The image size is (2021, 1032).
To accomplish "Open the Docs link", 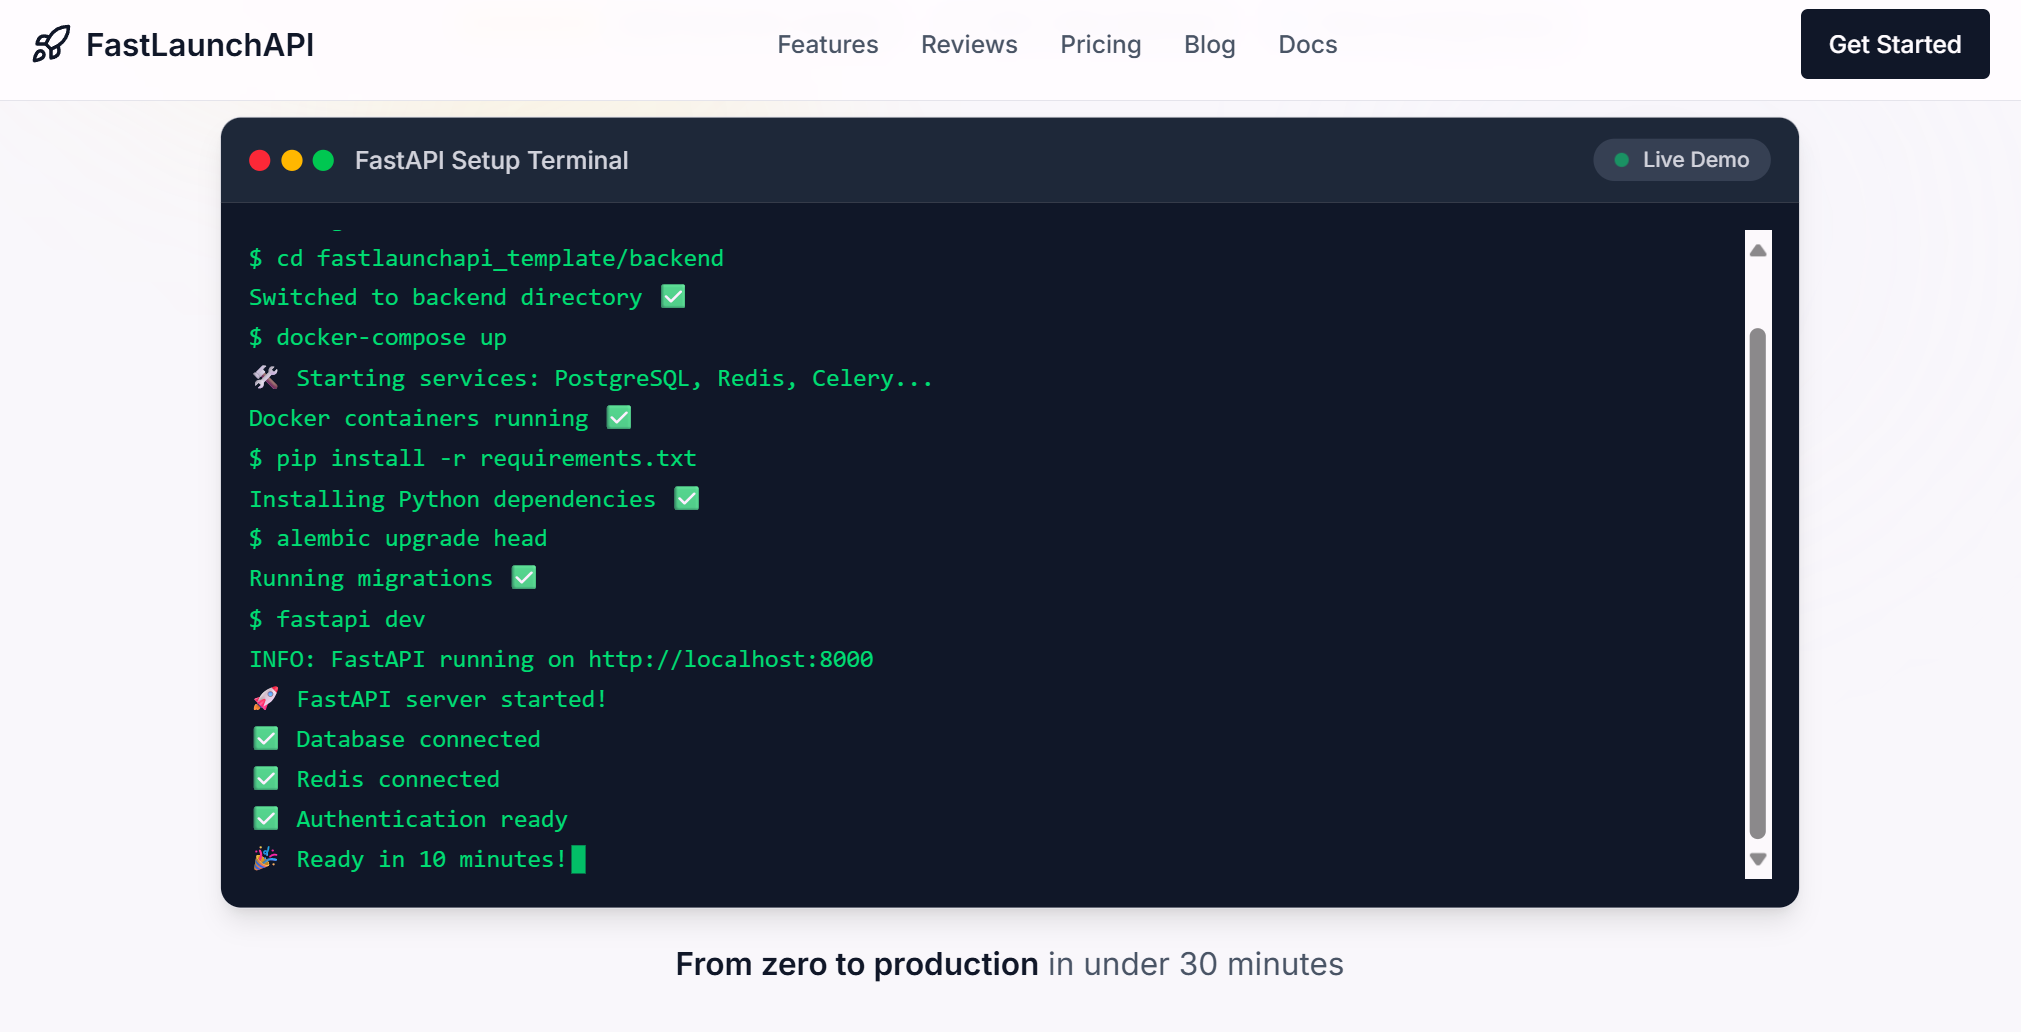I will 1307,45.
